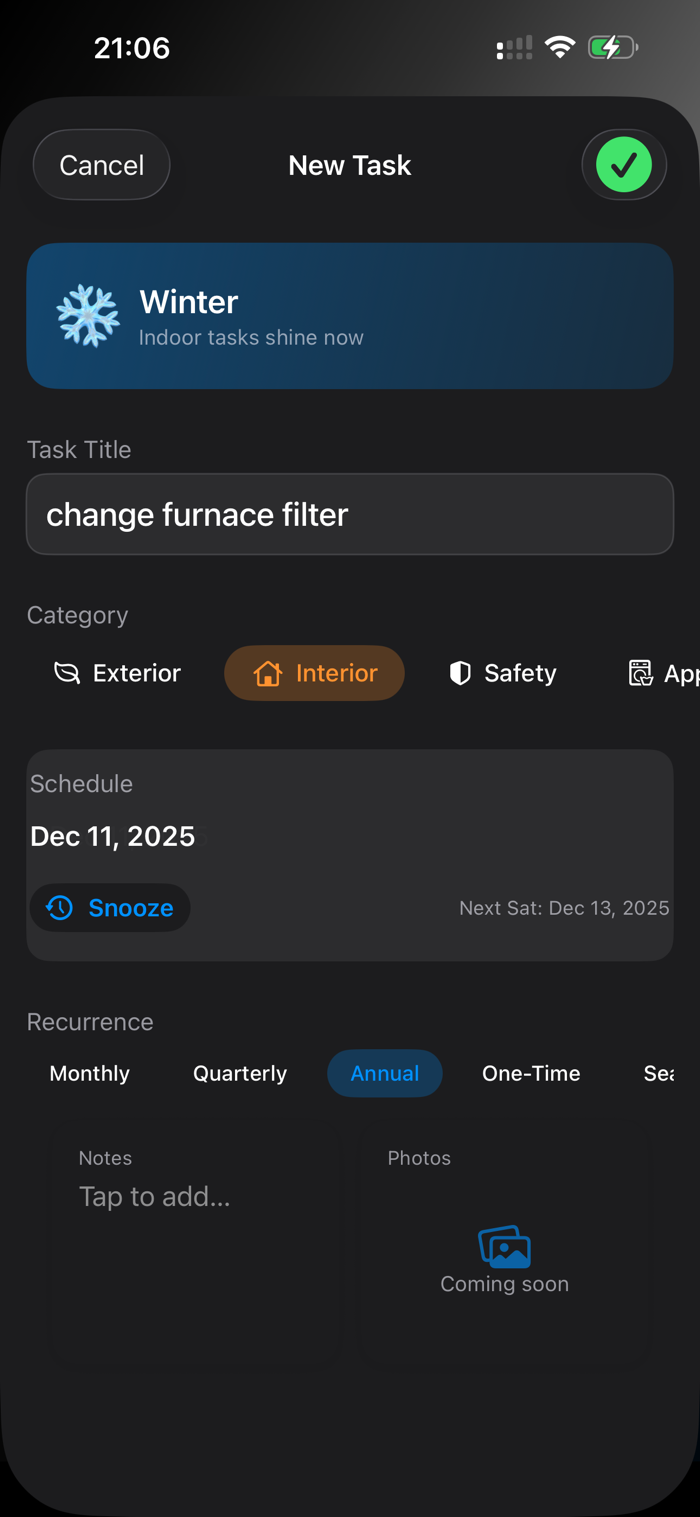Tap the photos gallery icon
Viewport: 700px width, 1517px height.
click(x=504, y=1246)
